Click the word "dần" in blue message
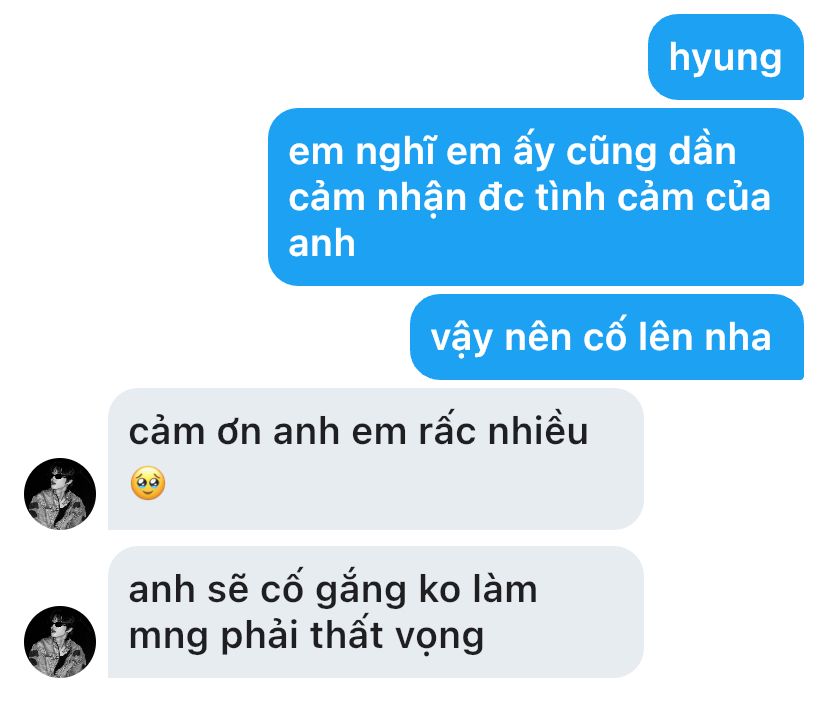This screenshot has width=828, height=705. 702,151
